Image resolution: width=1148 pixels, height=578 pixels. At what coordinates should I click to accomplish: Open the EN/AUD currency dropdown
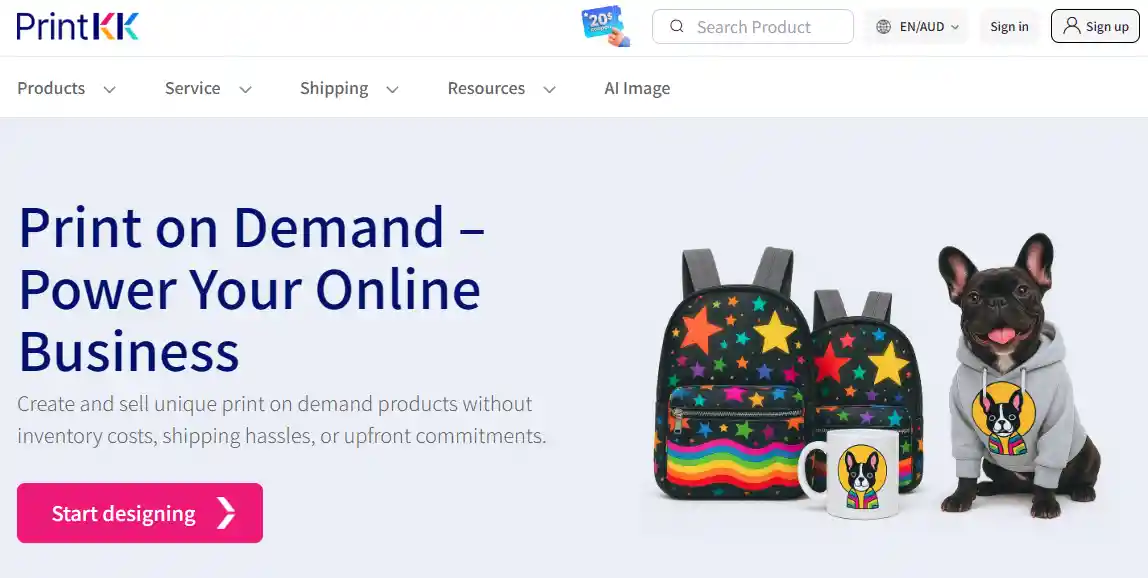pos(917,26)
